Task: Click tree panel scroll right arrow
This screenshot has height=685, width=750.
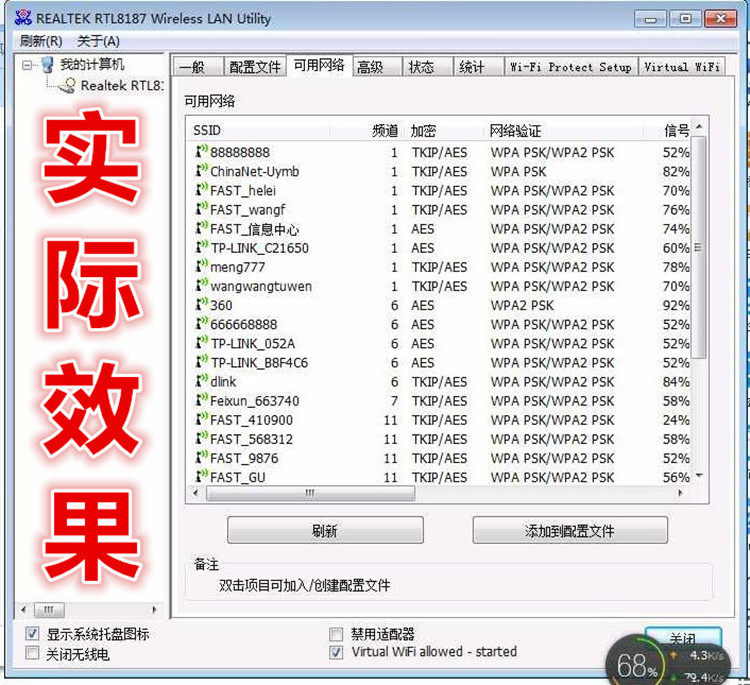Action: click(154, 609)
